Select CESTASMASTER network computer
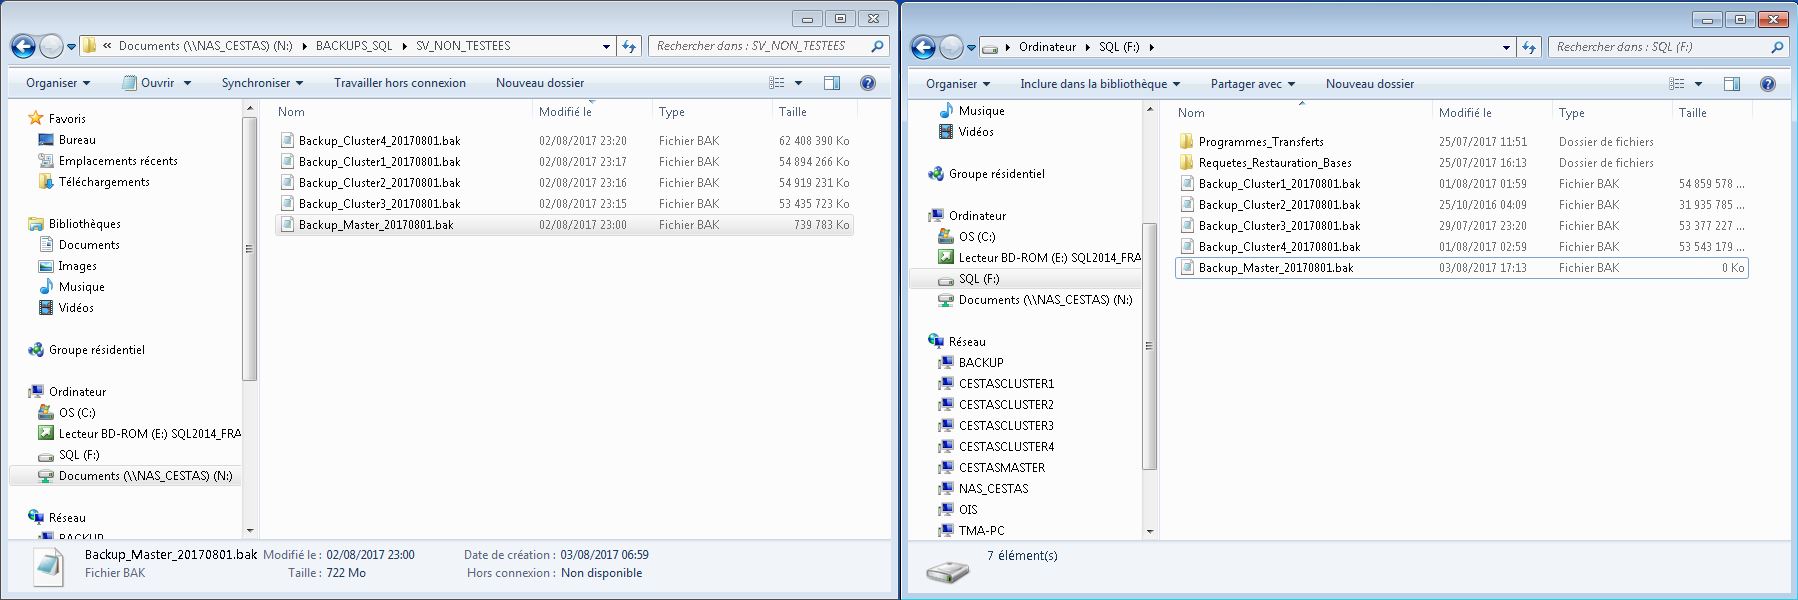 pyautogui.click(x=1001, y=467)
